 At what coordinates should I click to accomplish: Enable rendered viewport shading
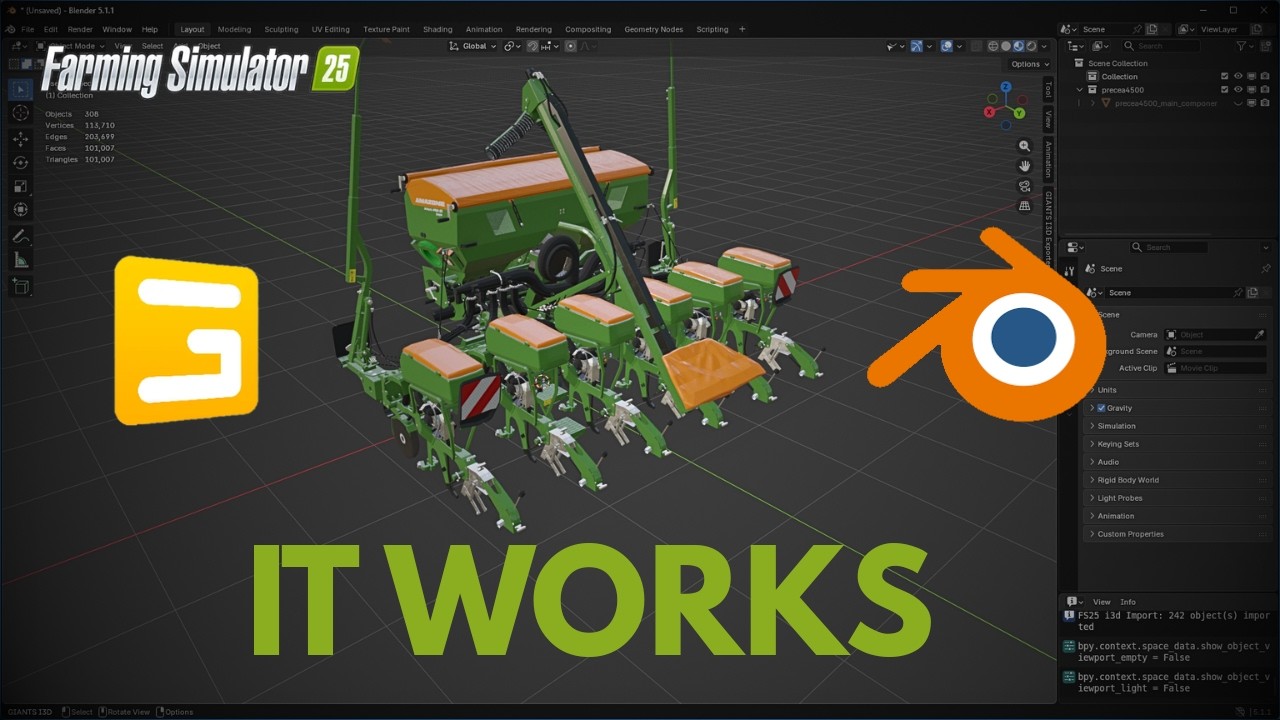tap(1030, 46)
